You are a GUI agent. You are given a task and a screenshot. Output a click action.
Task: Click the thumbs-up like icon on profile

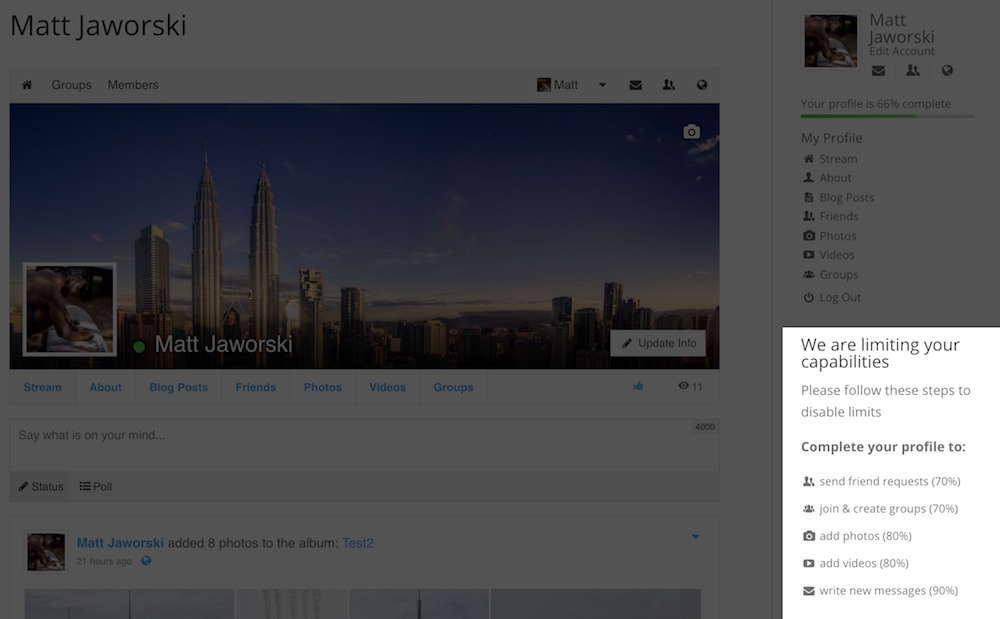(638, 386)
